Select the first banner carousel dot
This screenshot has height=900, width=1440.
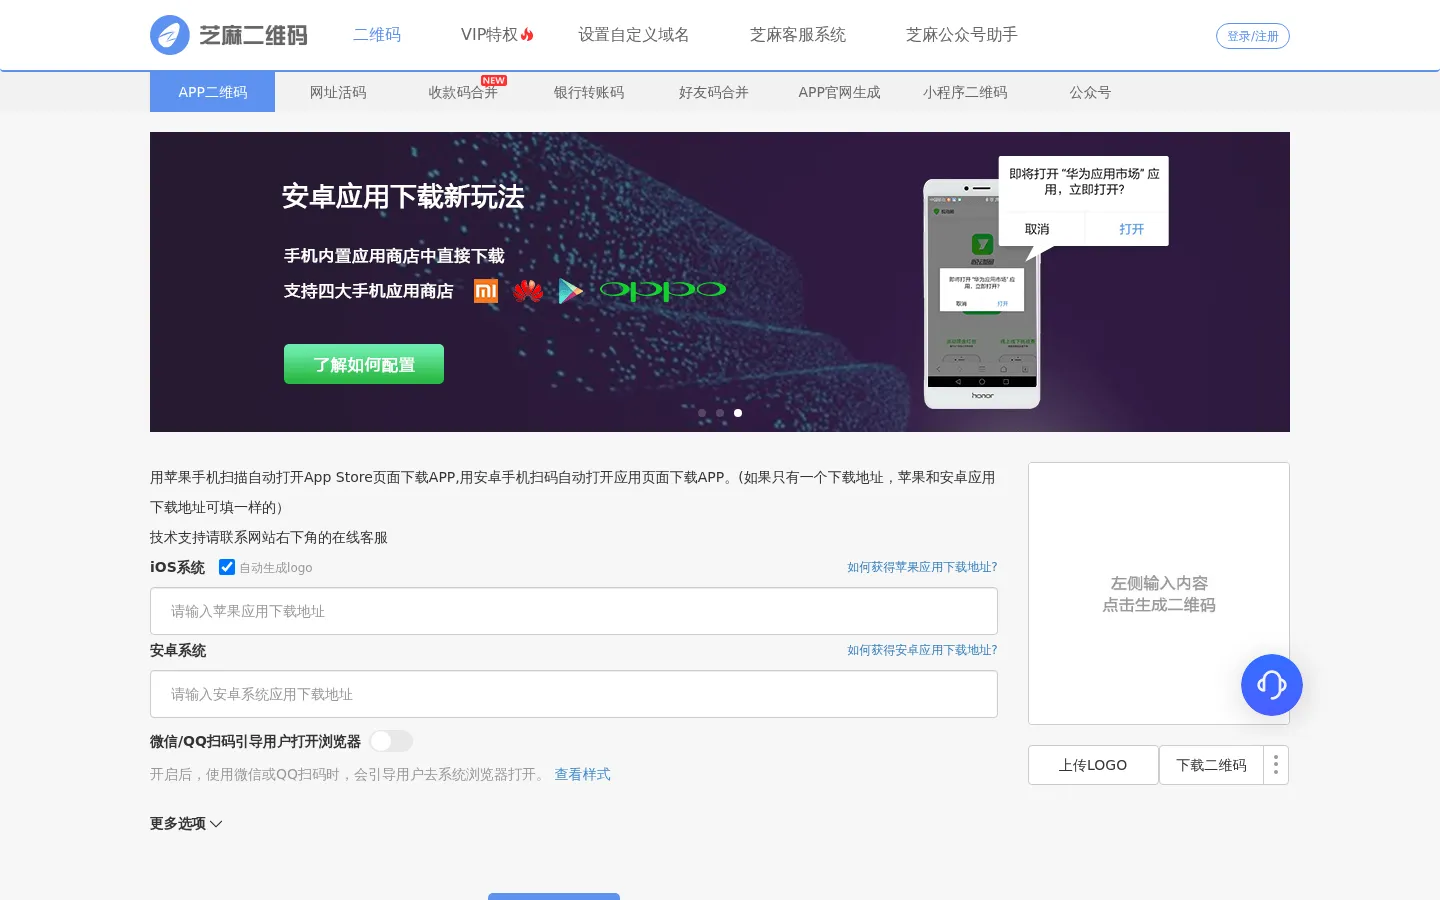click(702, 413)
